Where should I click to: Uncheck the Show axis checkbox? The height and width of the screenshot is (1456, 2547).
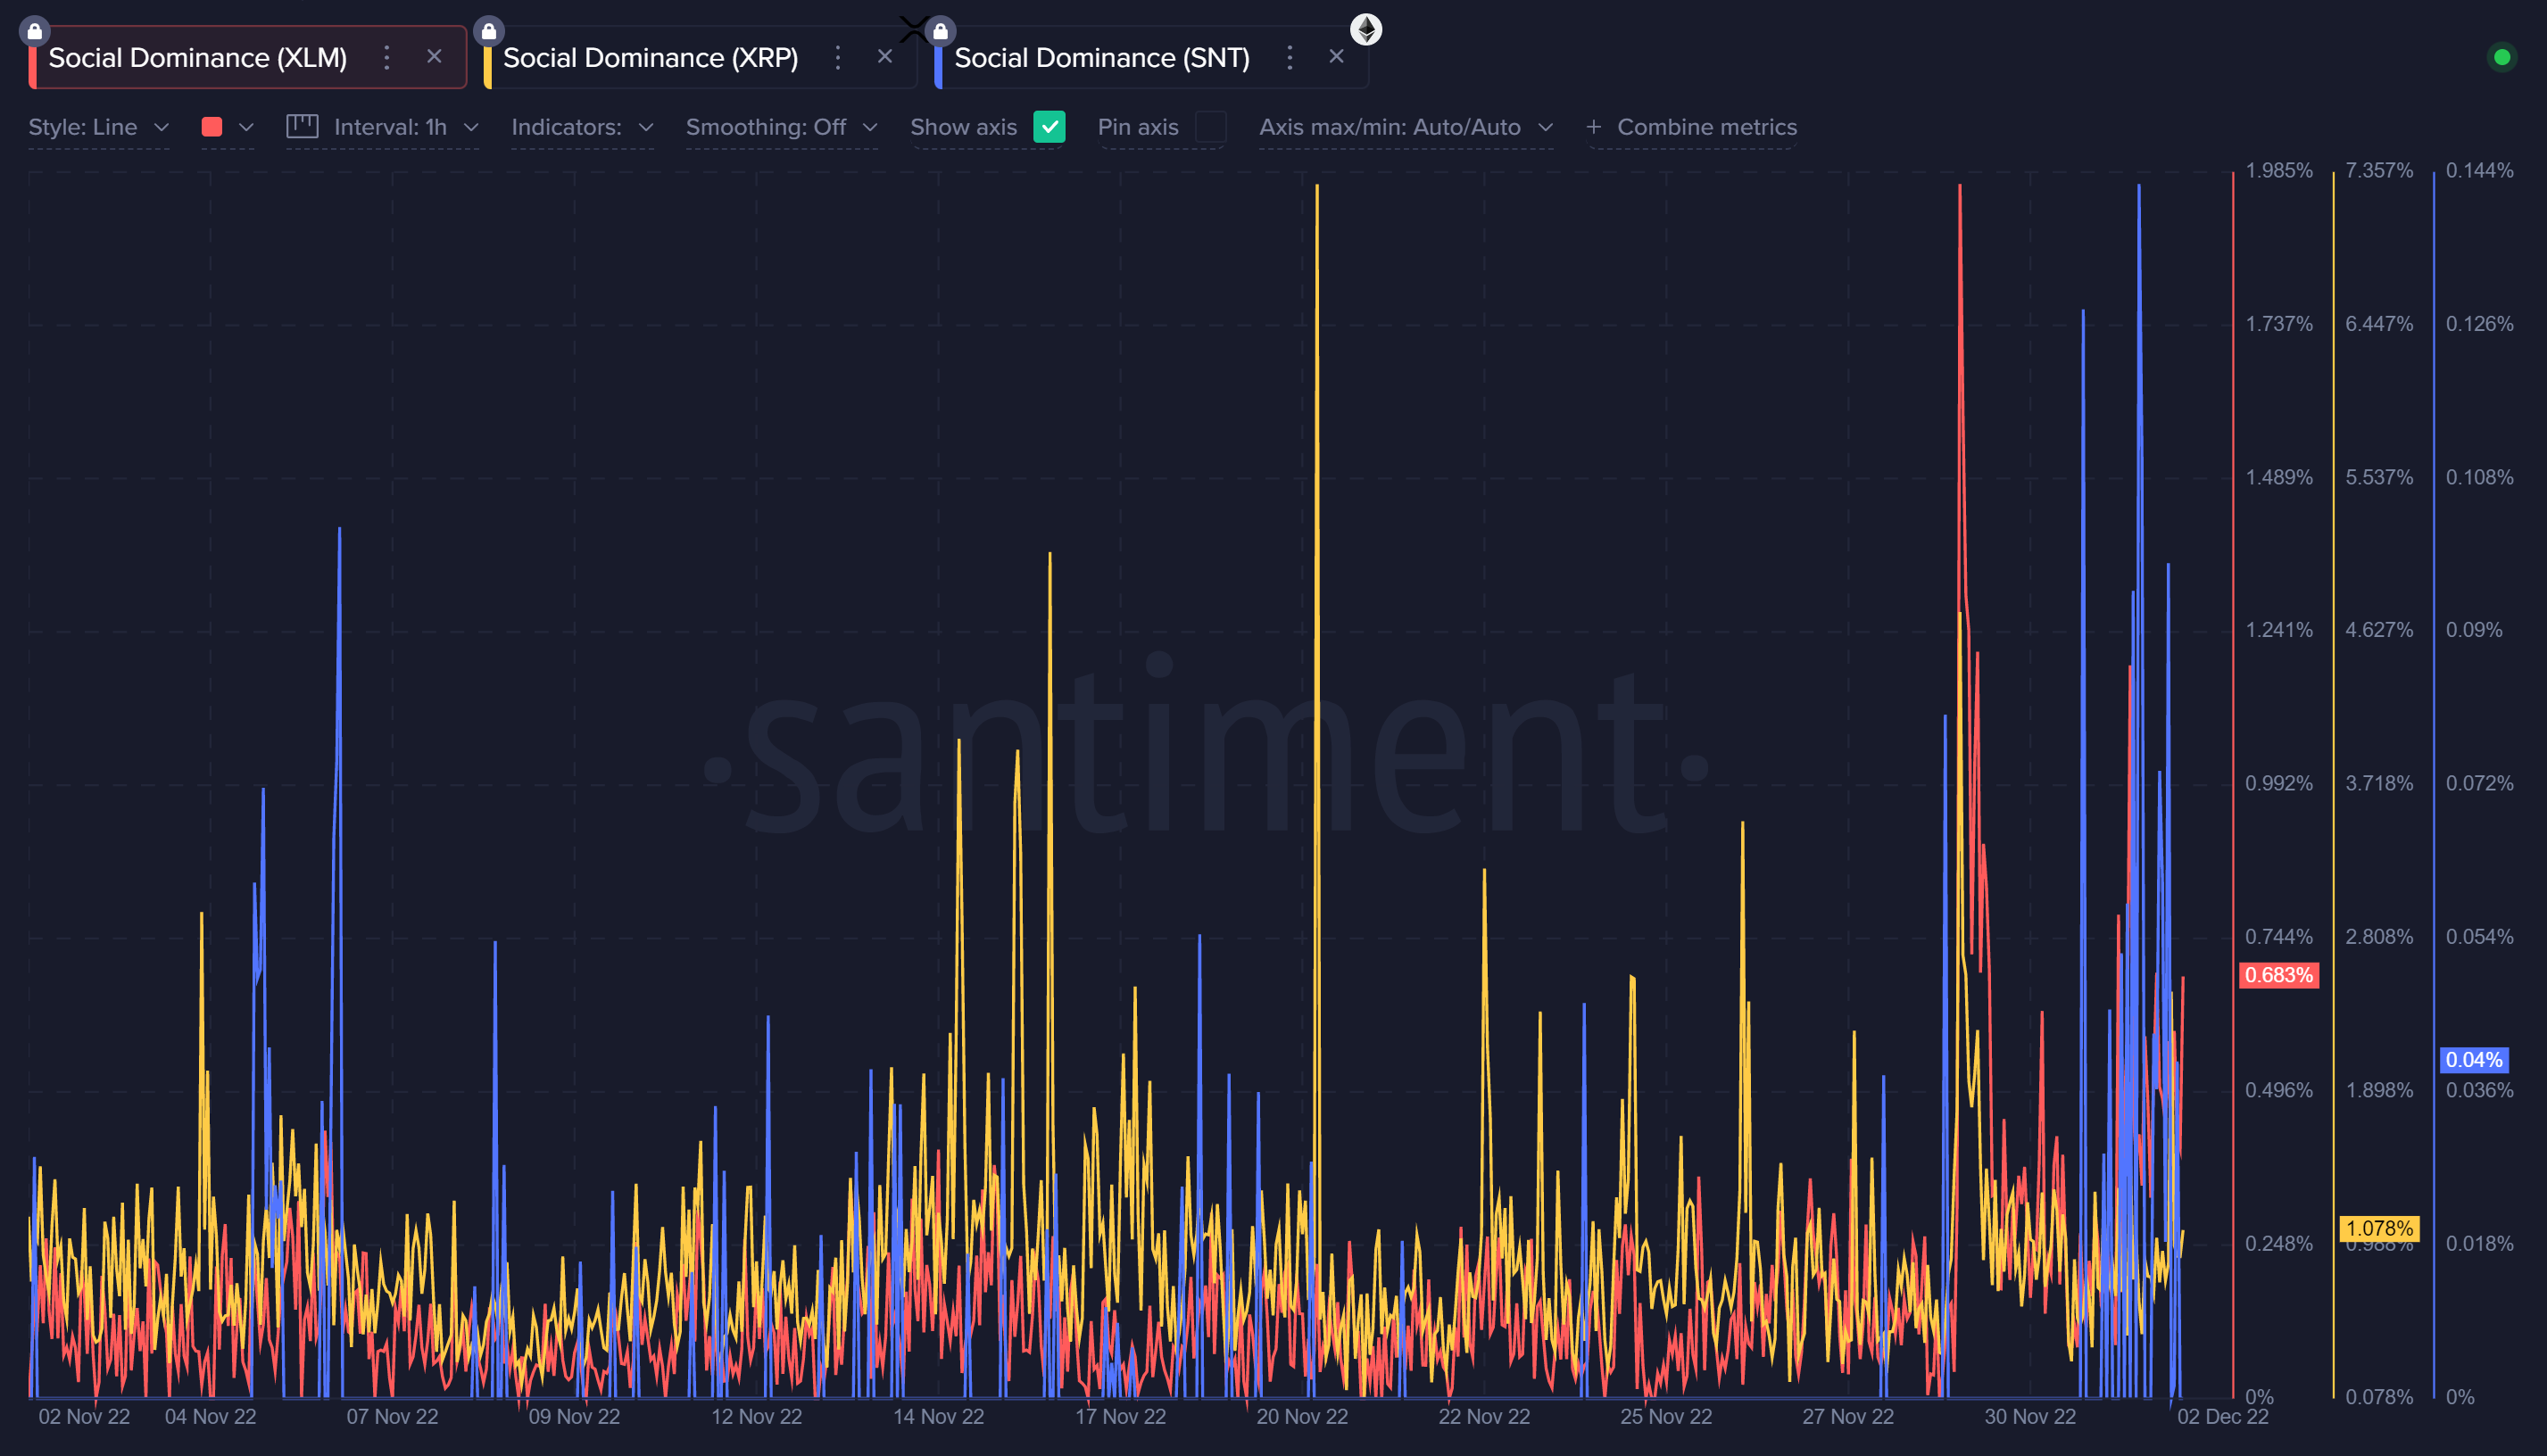point(1049,127)
